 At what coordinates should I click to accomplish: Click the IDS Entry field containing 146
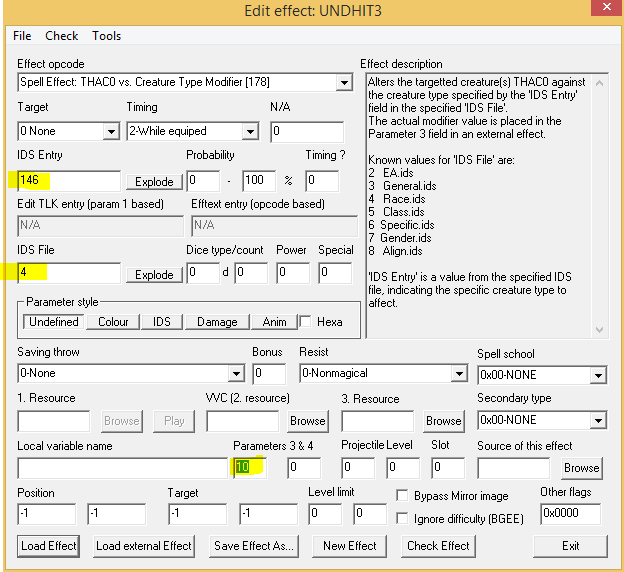[x=69, y=181]
